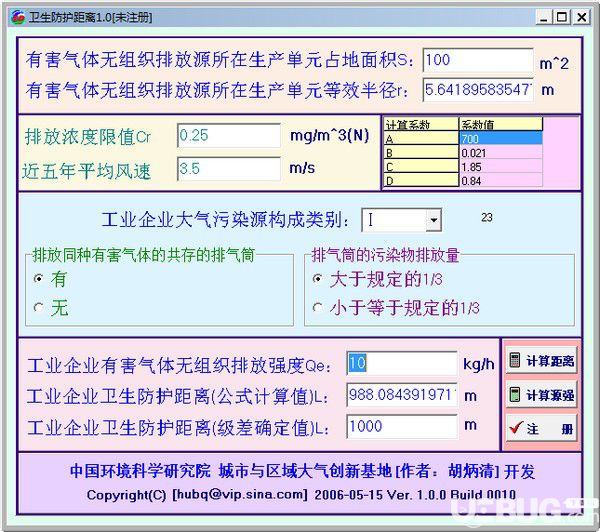The width and height of the screenshot is (600, 532).
Task: Click row label C in coefficient table
Action: (421, 166)
